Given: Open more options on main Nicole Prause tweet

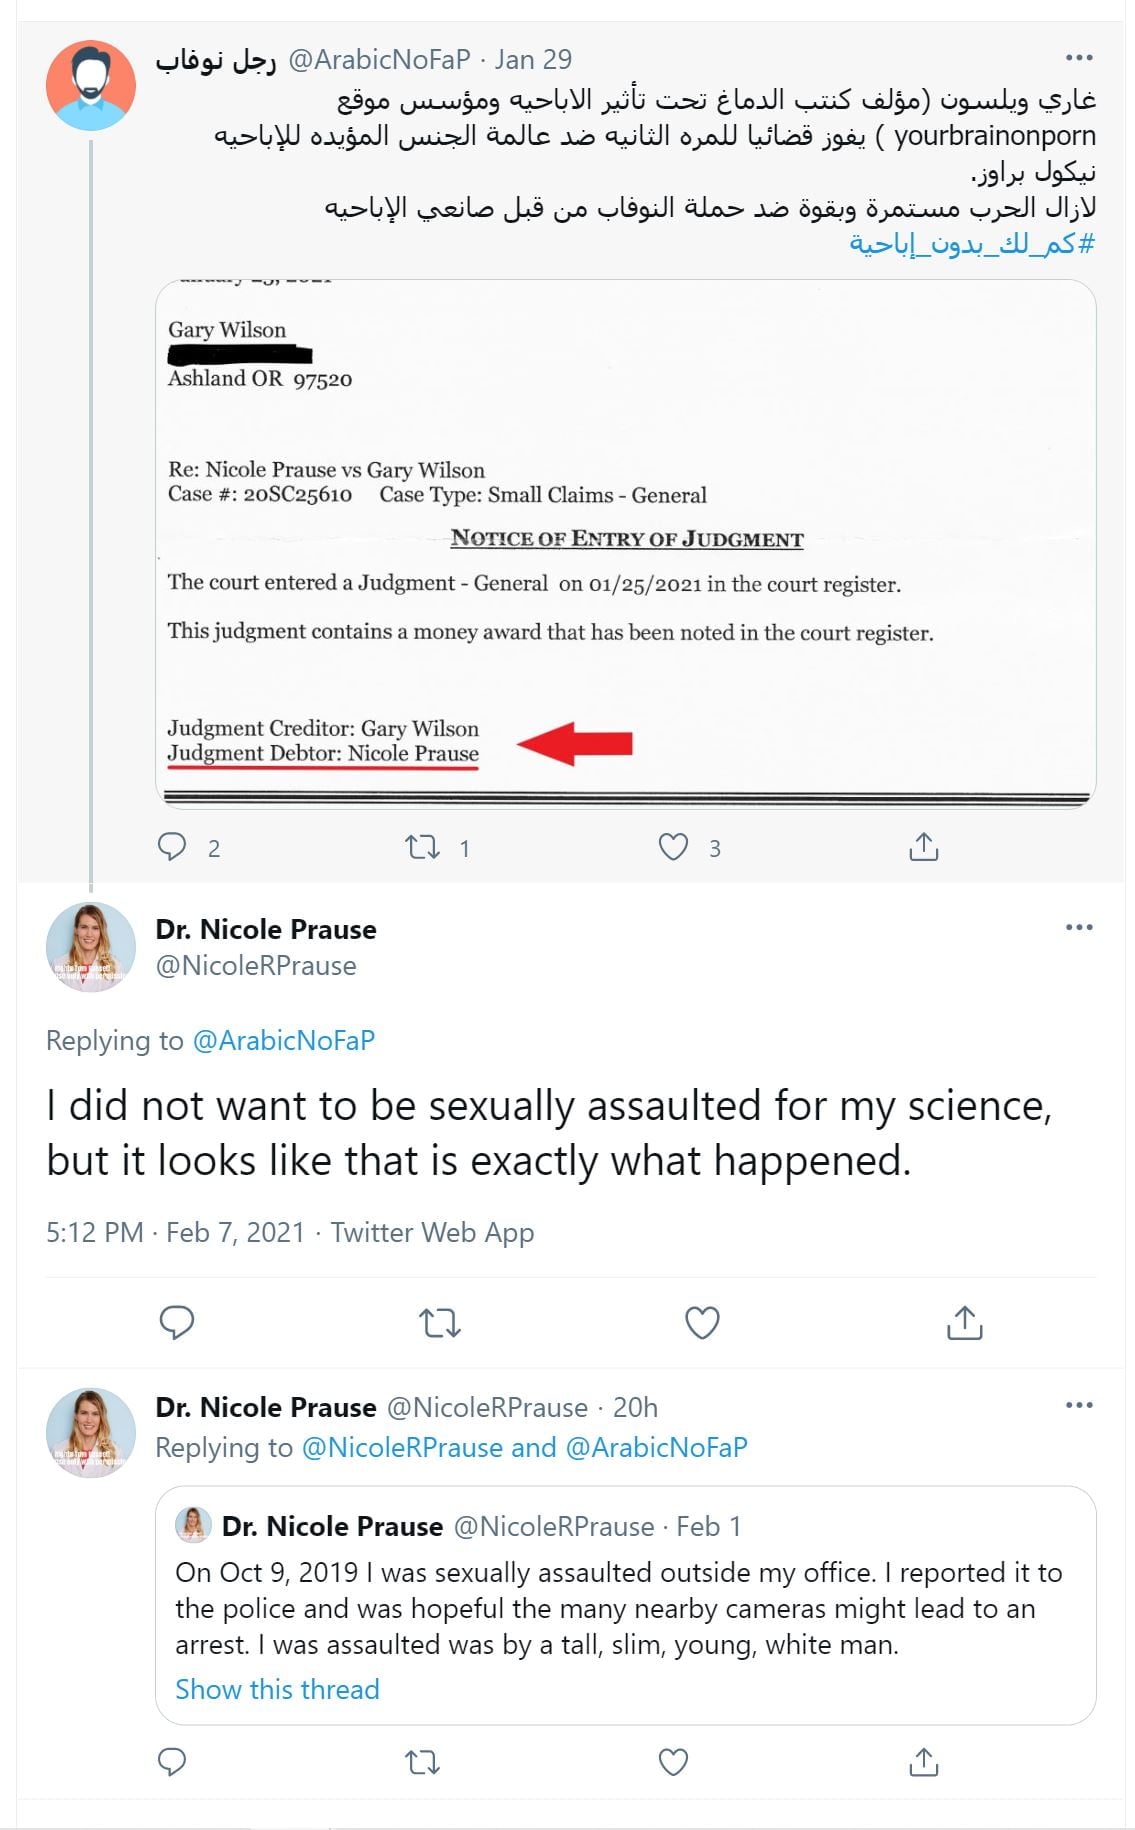Looking at the screenshot, I should [x=1079, y=927].
